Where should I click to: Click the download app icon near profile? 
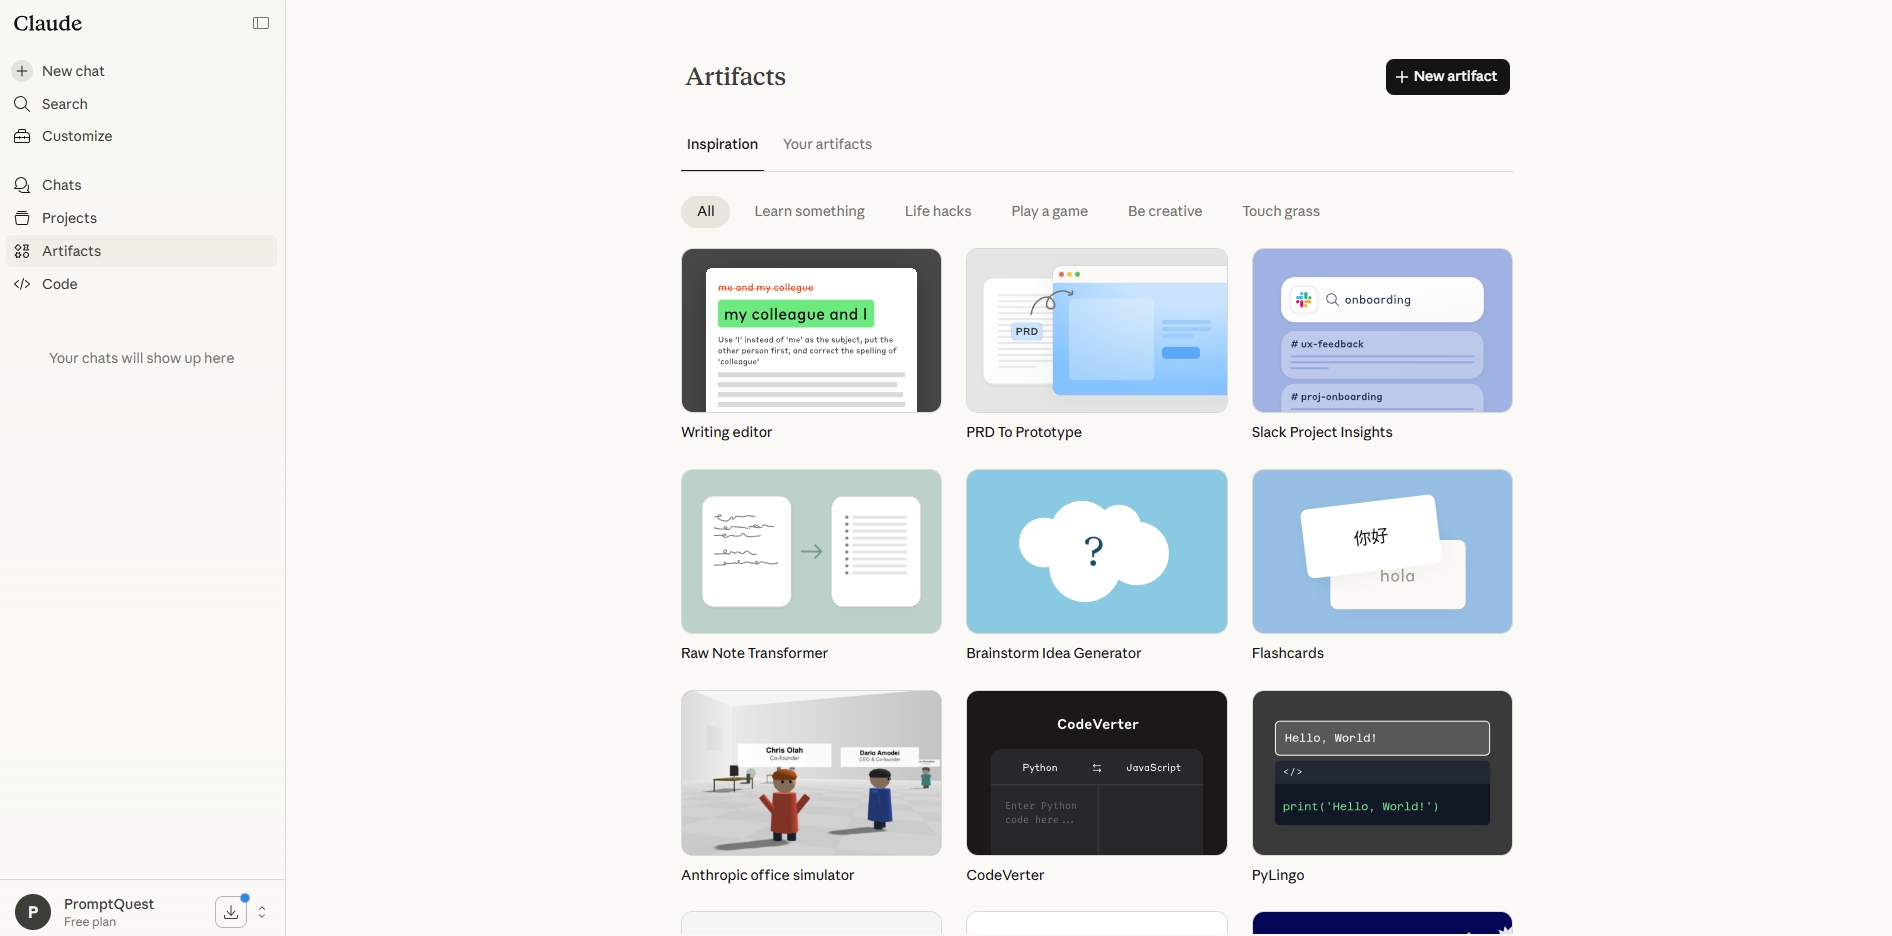pyautogui.click(x=231, y=912)
